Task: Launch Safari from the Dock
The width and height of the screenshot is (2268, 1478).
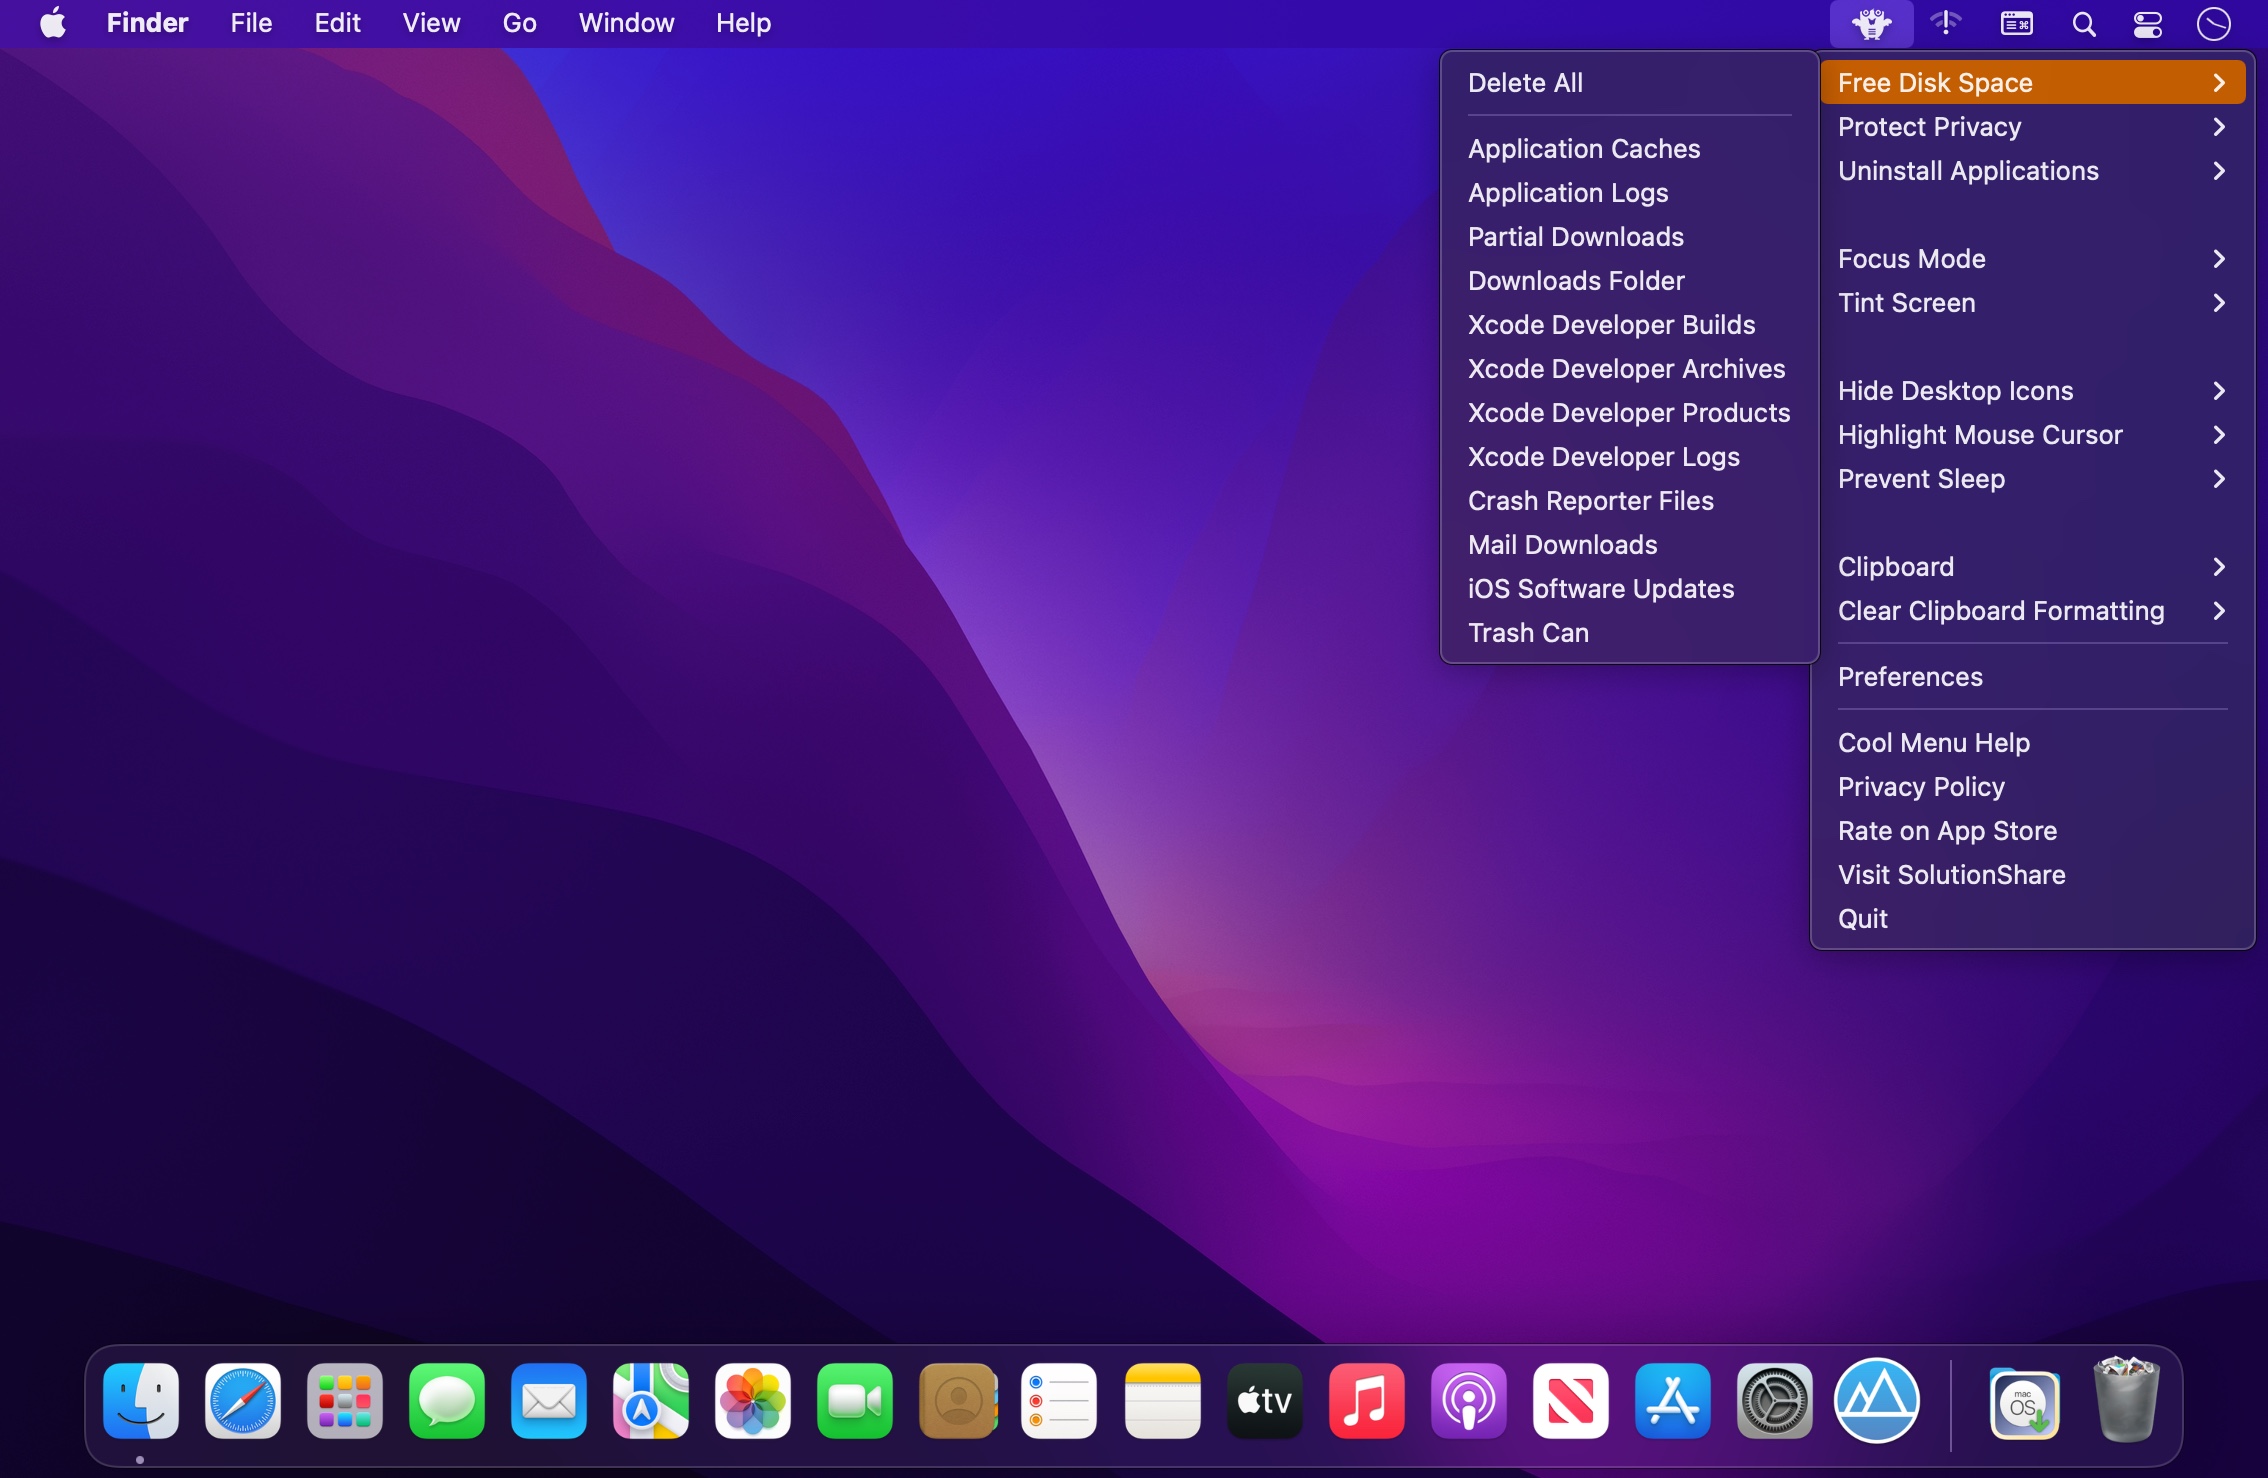Action: coord(243,1401)
